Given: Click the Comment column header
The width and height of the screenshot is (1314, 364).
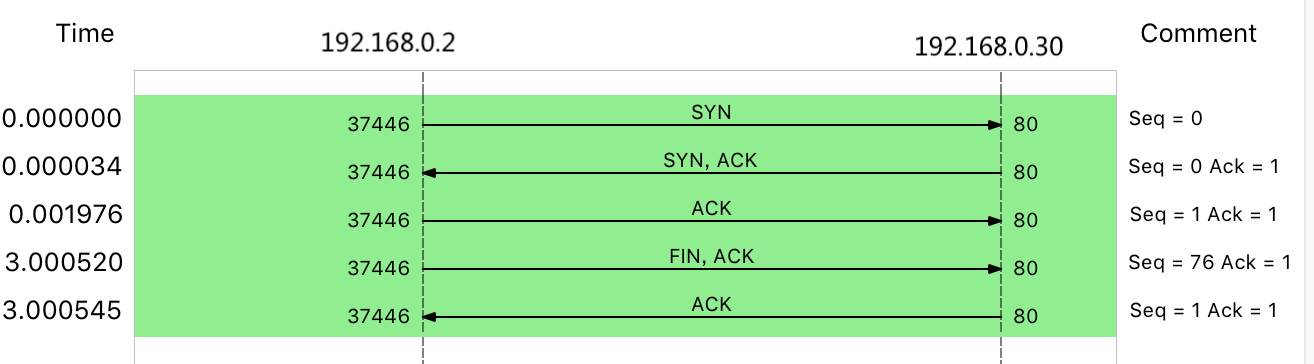Looking at the screenshot, I should (x=1198, y=33).
